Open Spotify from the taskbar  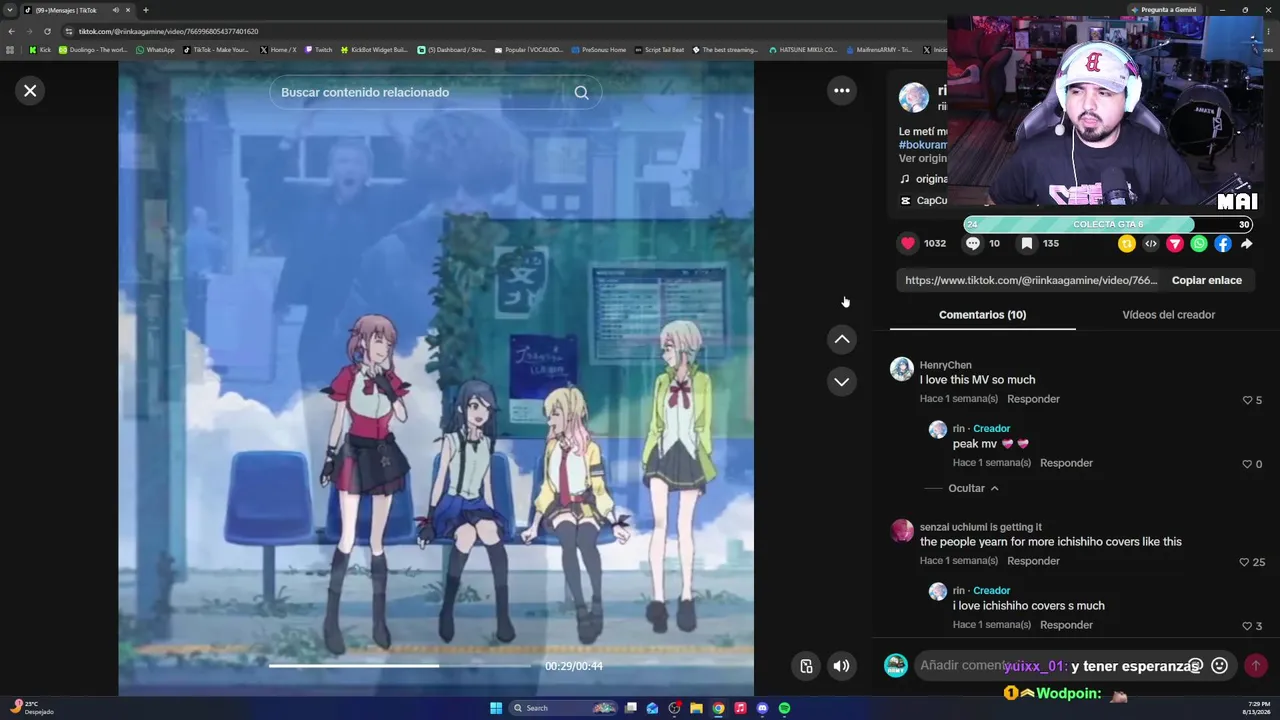(x=784, y=708)
